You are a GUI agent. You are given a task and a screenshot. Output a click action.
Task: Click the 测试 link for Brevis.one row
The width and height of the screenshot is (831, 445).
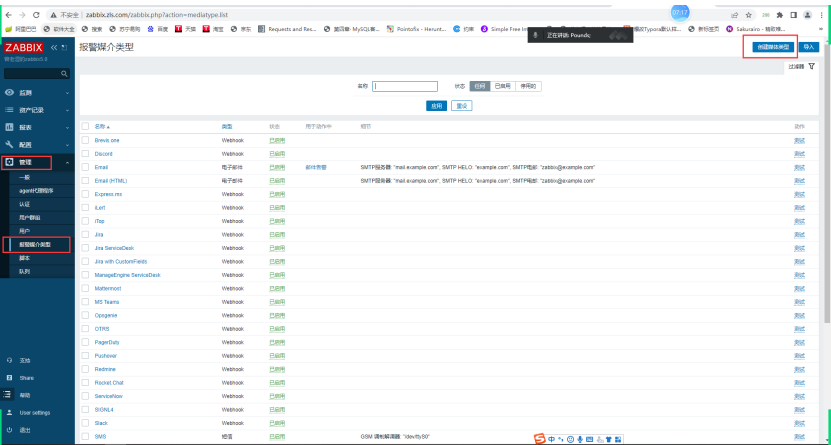coord(799,140)
